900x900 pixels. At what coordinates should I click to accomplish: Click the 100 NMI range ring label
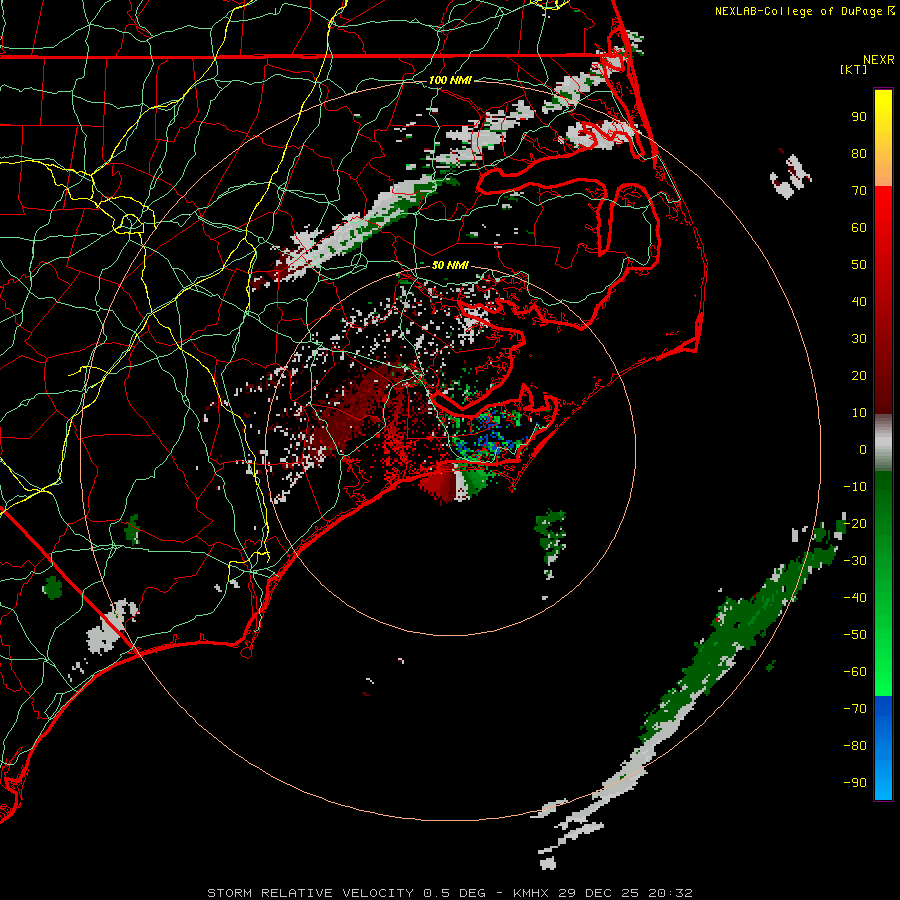(x=450, y=80)
